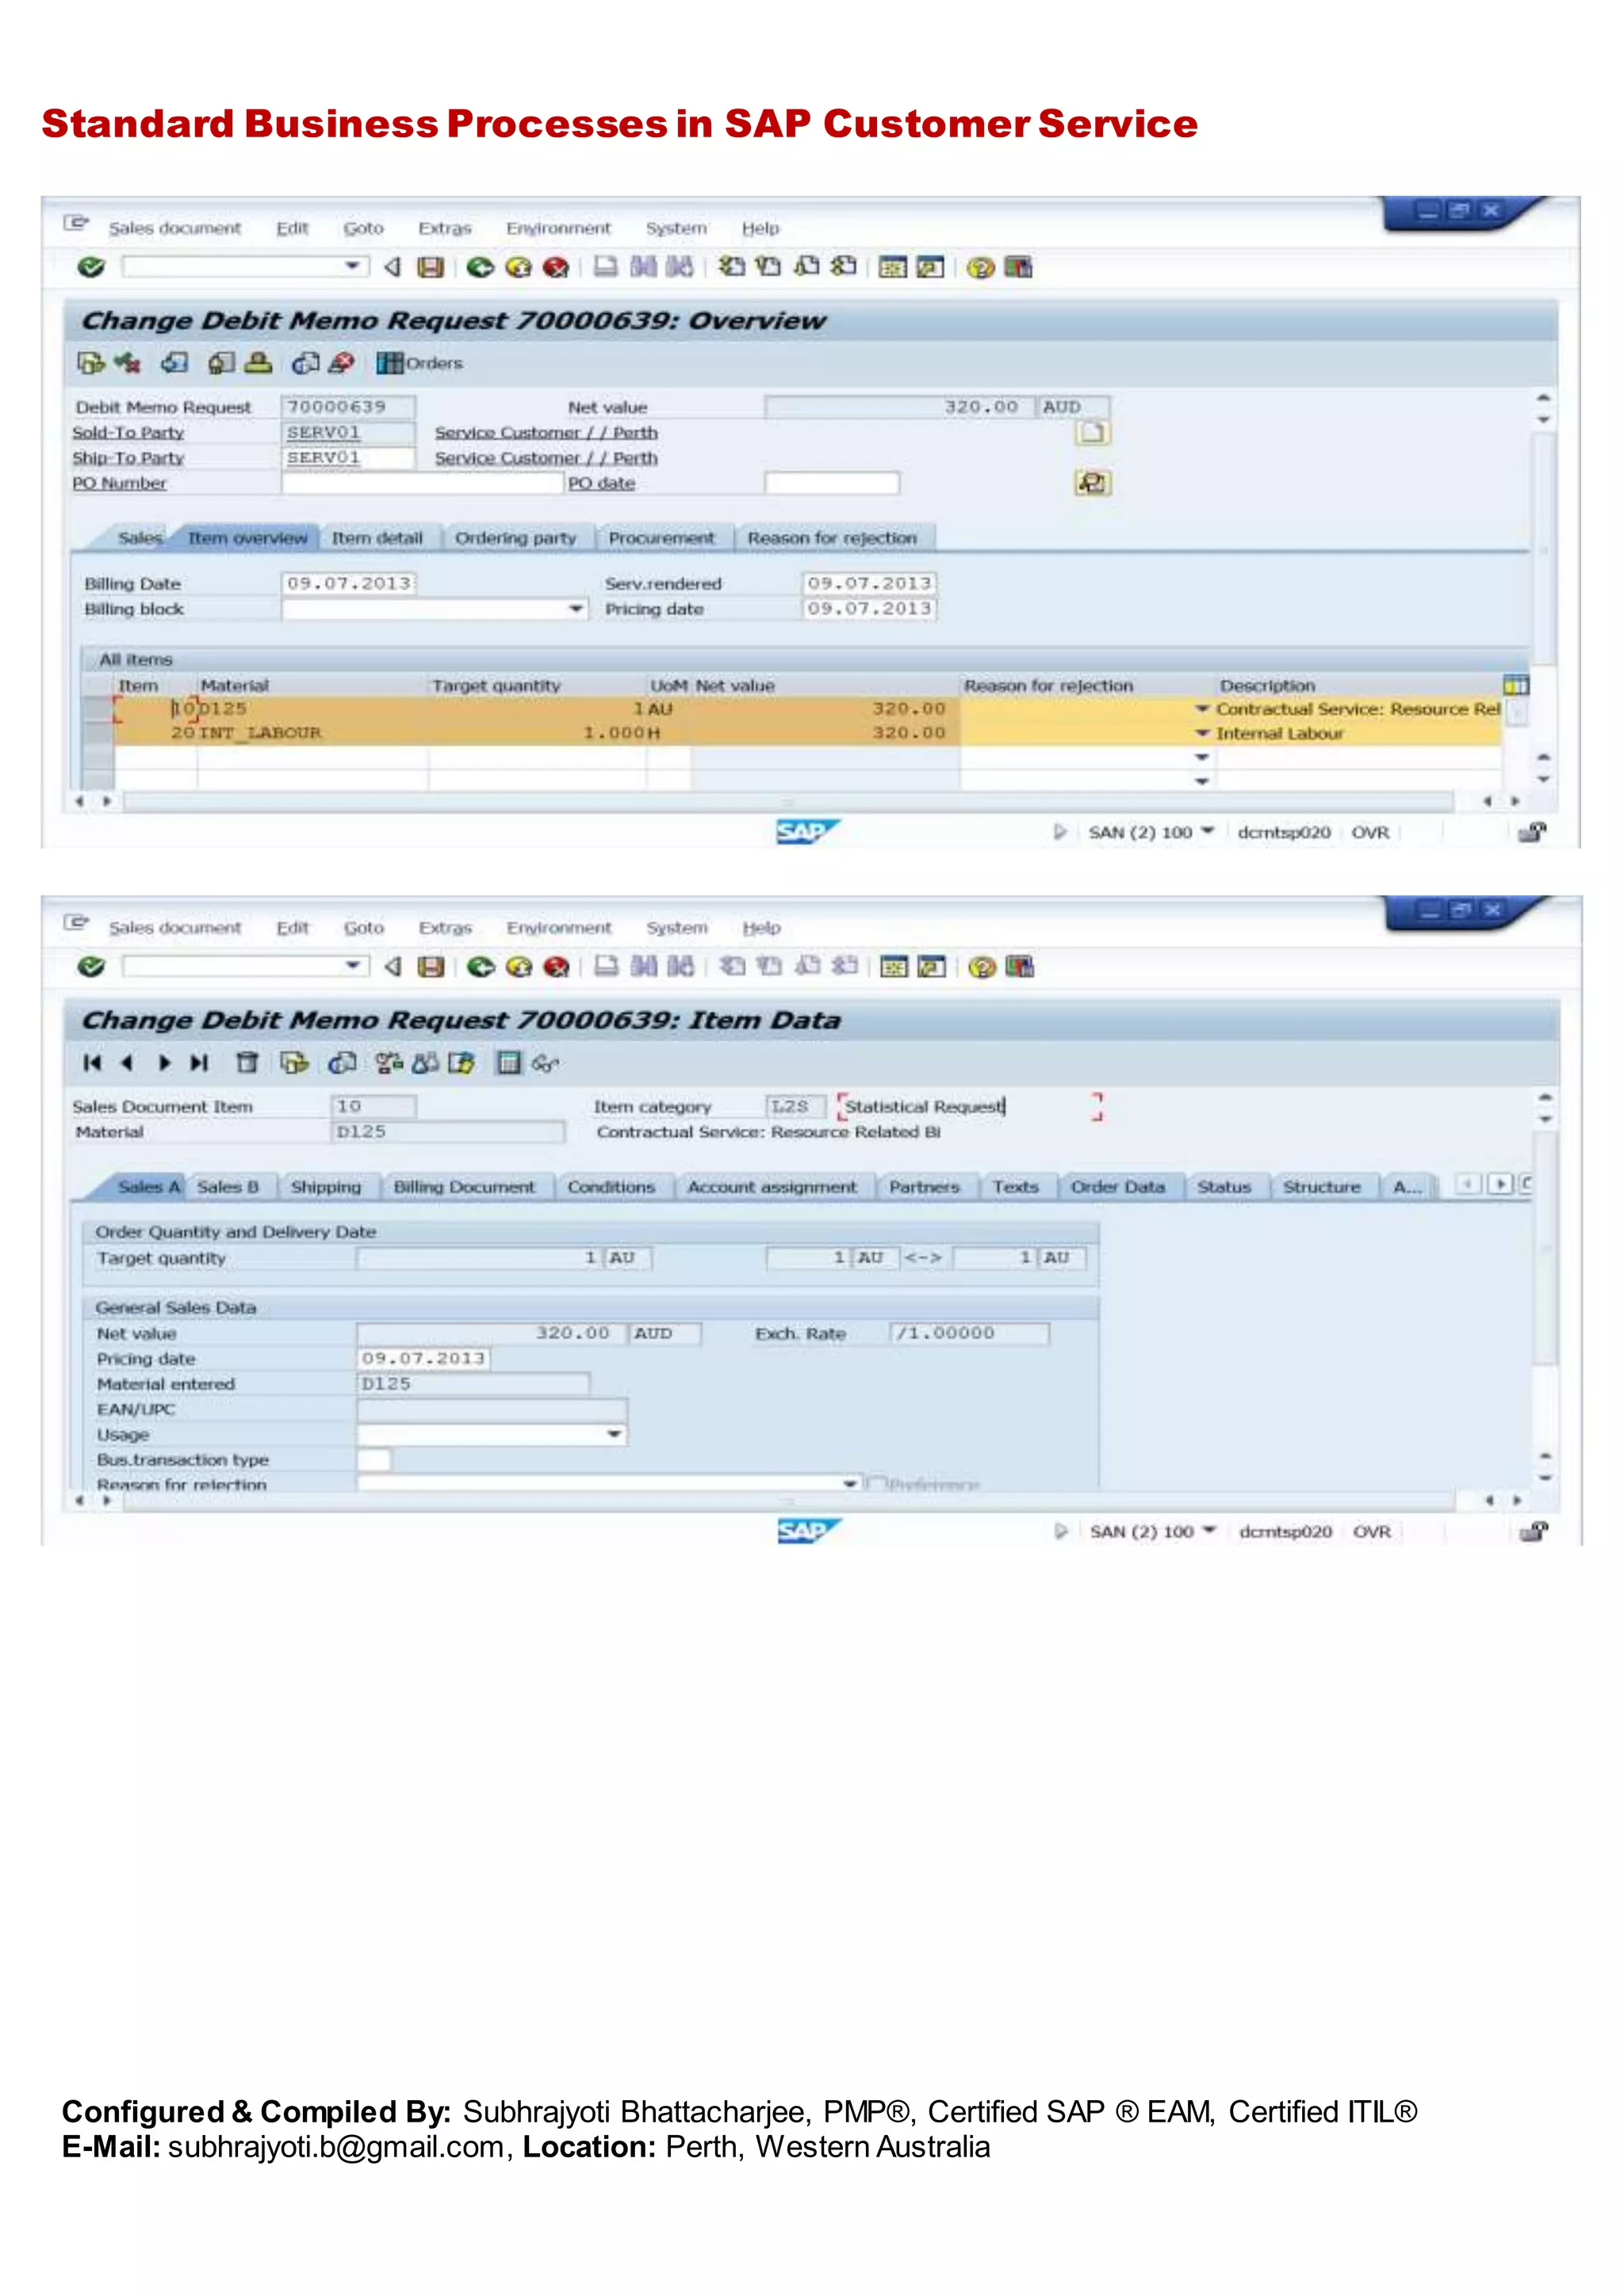Click into the PO Number input field
The image size is (1624, 2296).
point(423,483)
